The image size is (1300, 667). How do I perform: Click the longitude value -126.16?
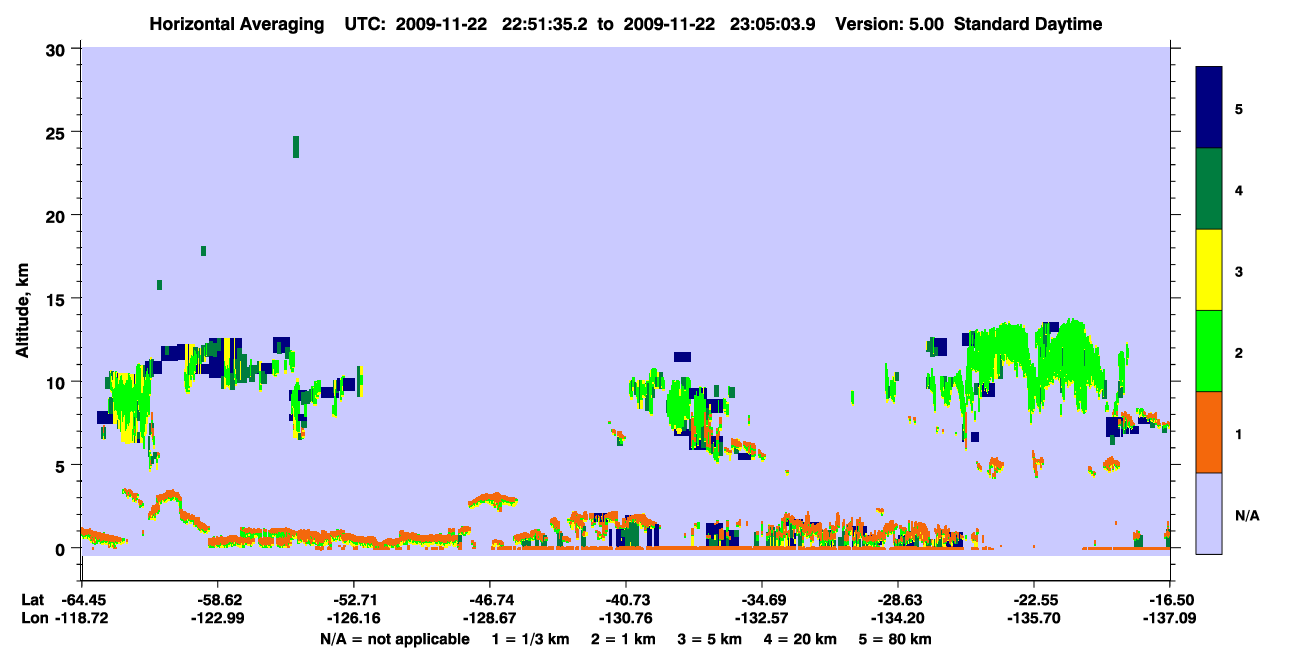pos(354,618)
